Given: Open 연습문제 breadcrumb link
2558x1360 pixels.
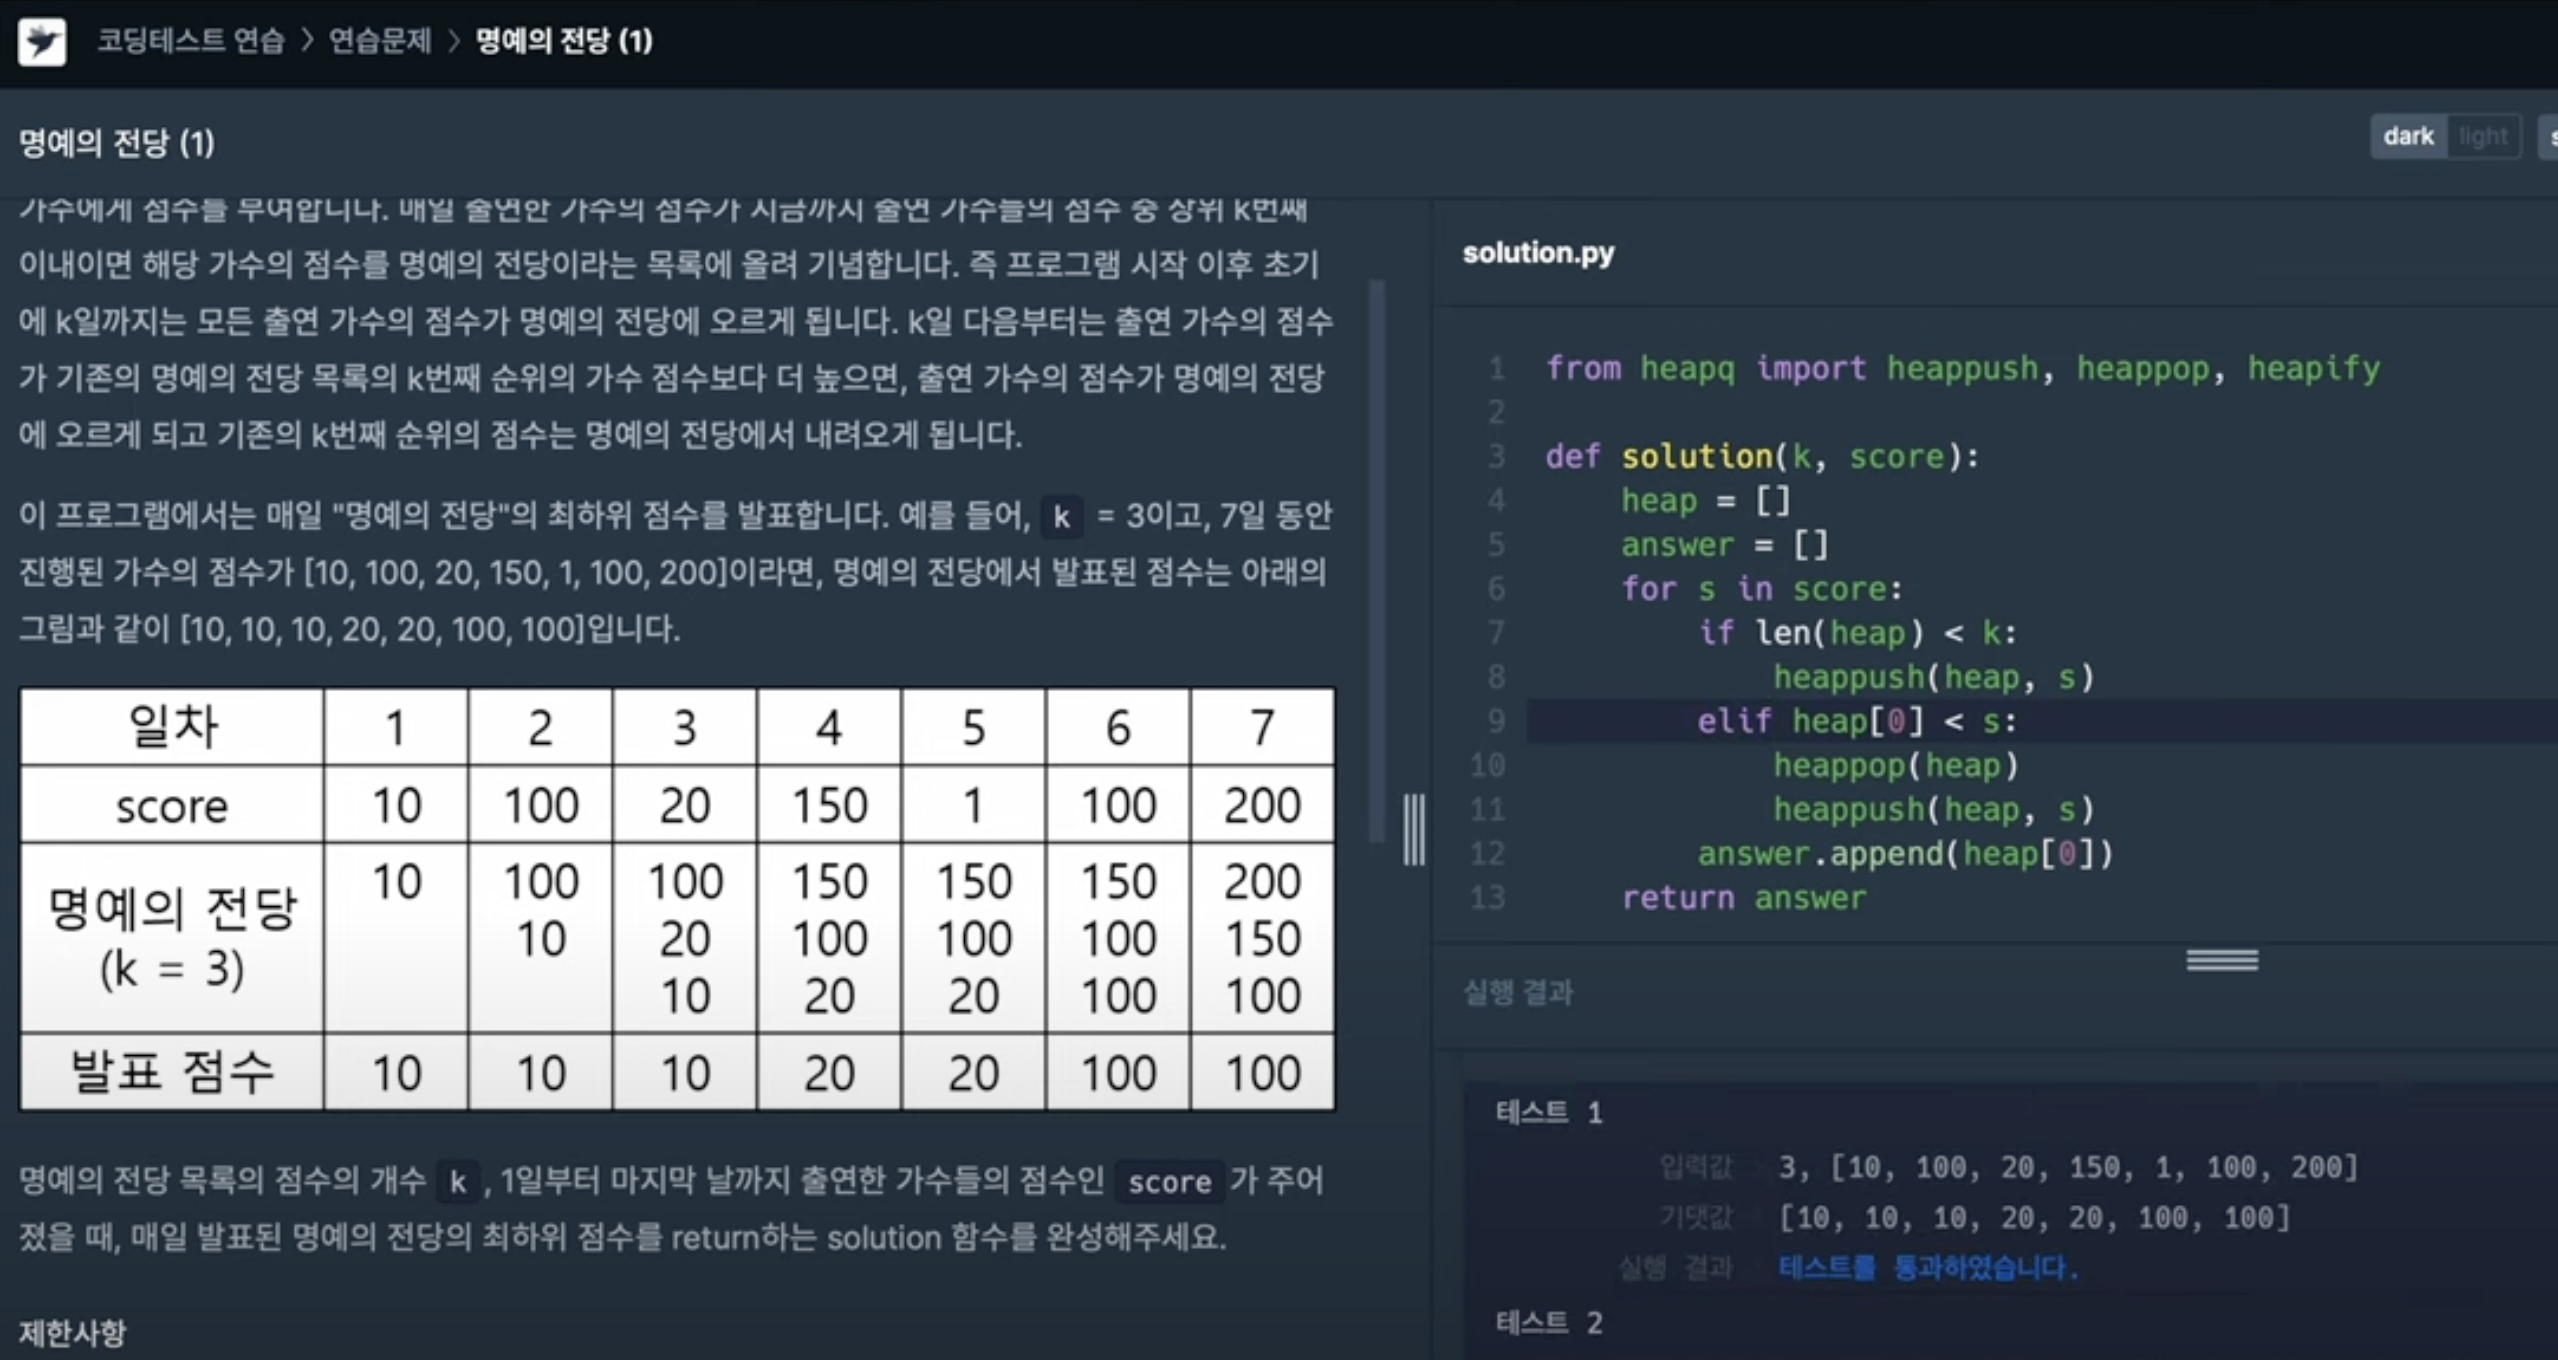Looking at the screenshot, I should 380,41.
